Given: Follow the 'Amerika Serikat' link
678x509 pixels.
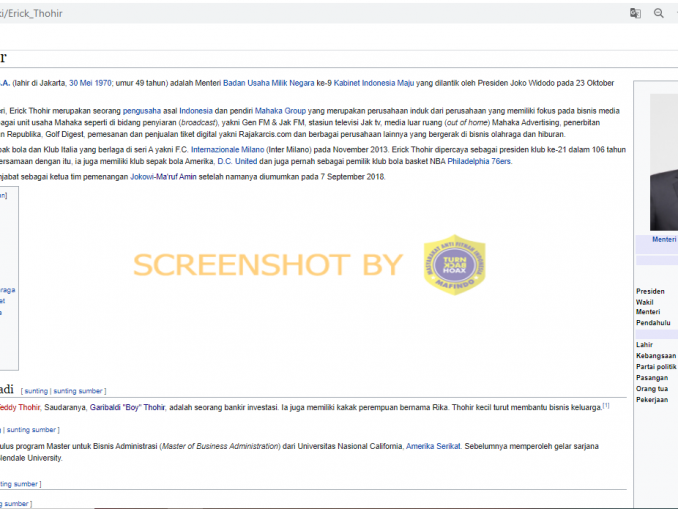Looking at the screenshot, I should pyautogui.click(x=433, y=446).
